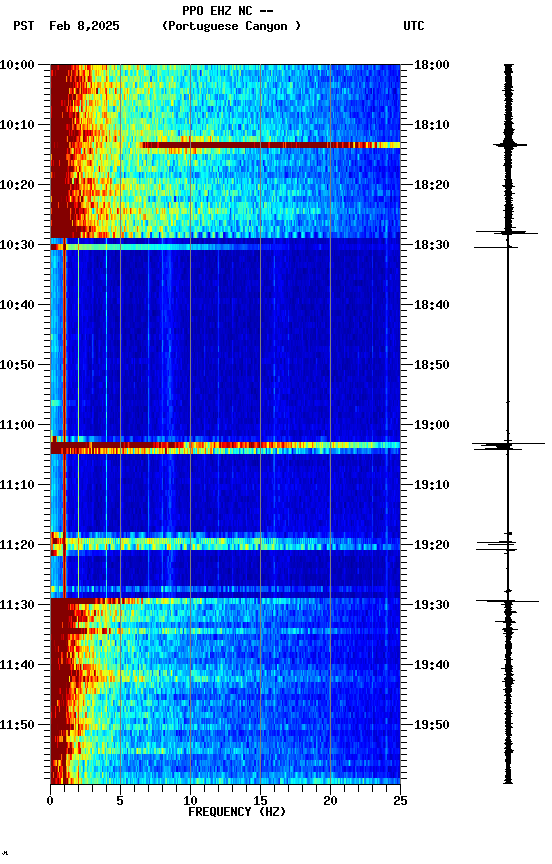Select the '18:40' UTC time label
Screen dimensions: 552x864
pyautogui.click(x=432, y=305)
